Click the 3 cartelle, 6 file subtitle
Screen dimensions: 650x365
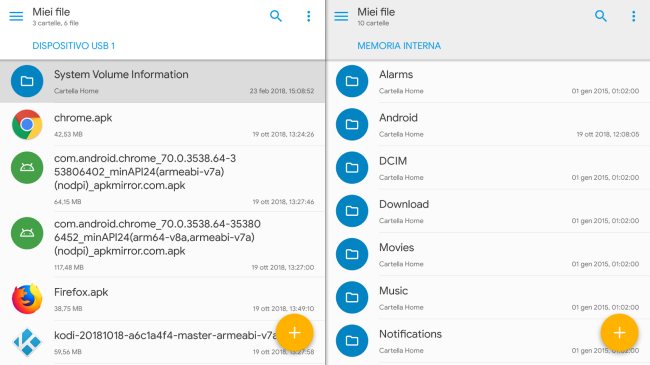click(56, 23)
